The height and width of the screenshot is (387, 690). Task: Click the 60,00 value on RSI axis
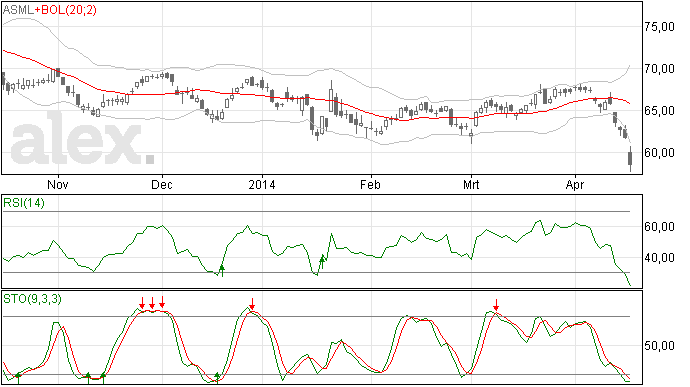tap(659, 227)
